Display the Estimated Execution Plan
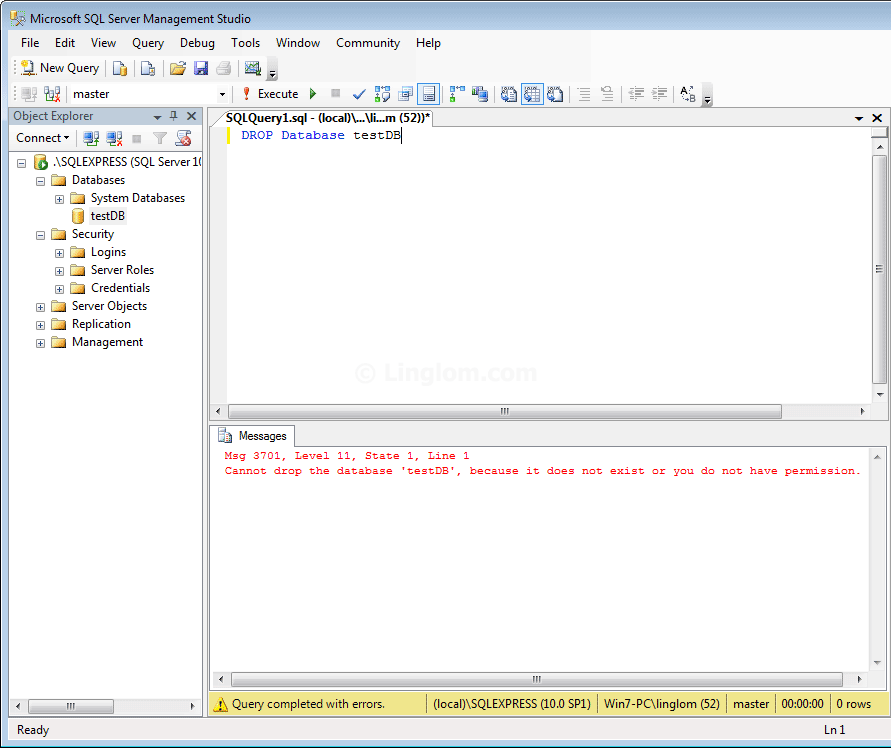The width and height of the screenshot is (891, 748). pos(382,94)
